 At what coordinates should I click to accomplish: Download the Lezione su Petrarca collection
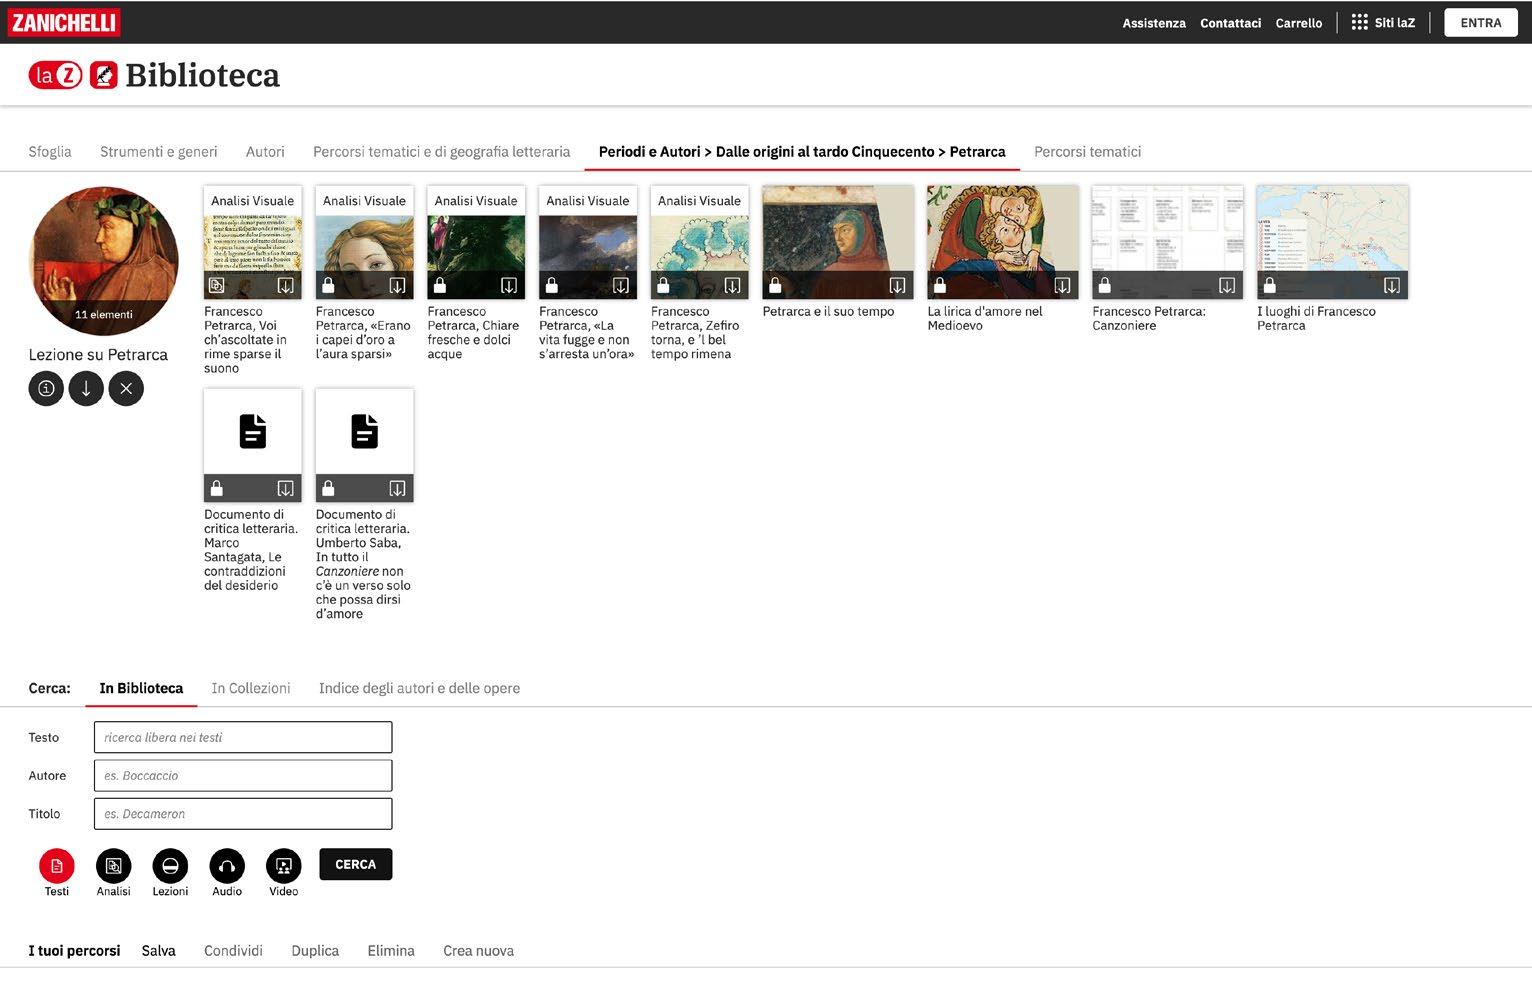pyautogui.click(x=86, y=388)
